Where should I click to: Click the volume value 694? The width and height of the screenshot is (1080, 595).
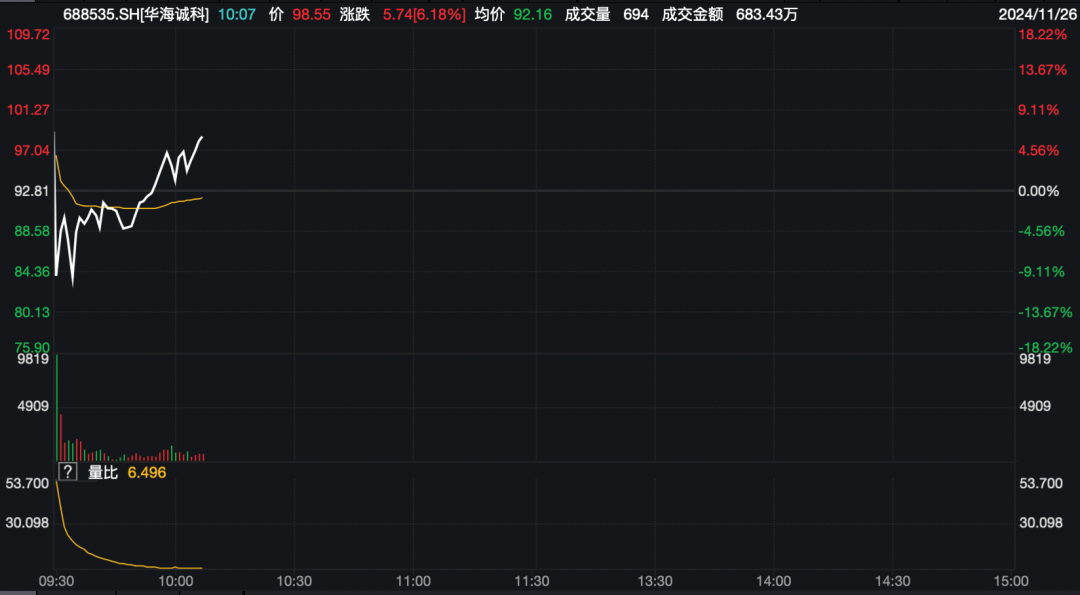click(x=635, y=14)
